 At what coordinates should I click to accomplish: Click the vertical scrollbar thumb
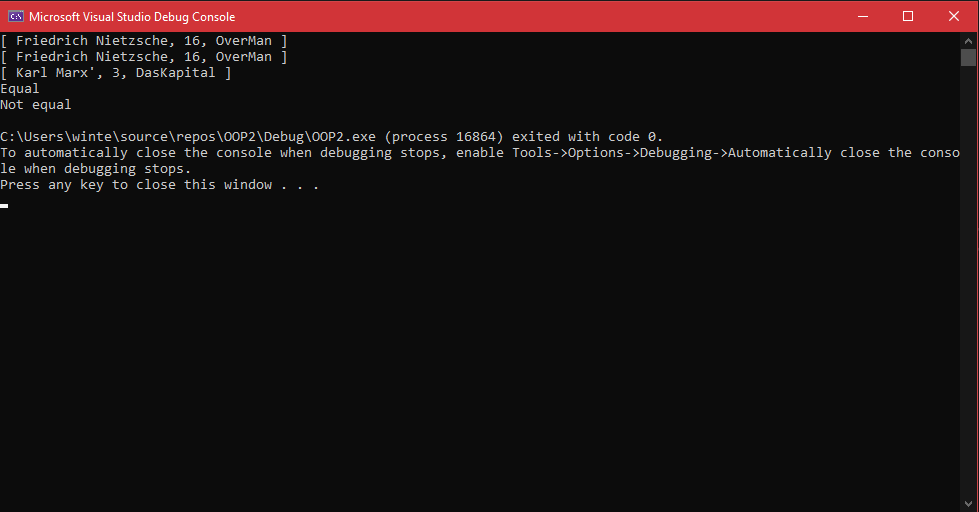(968, 57)
